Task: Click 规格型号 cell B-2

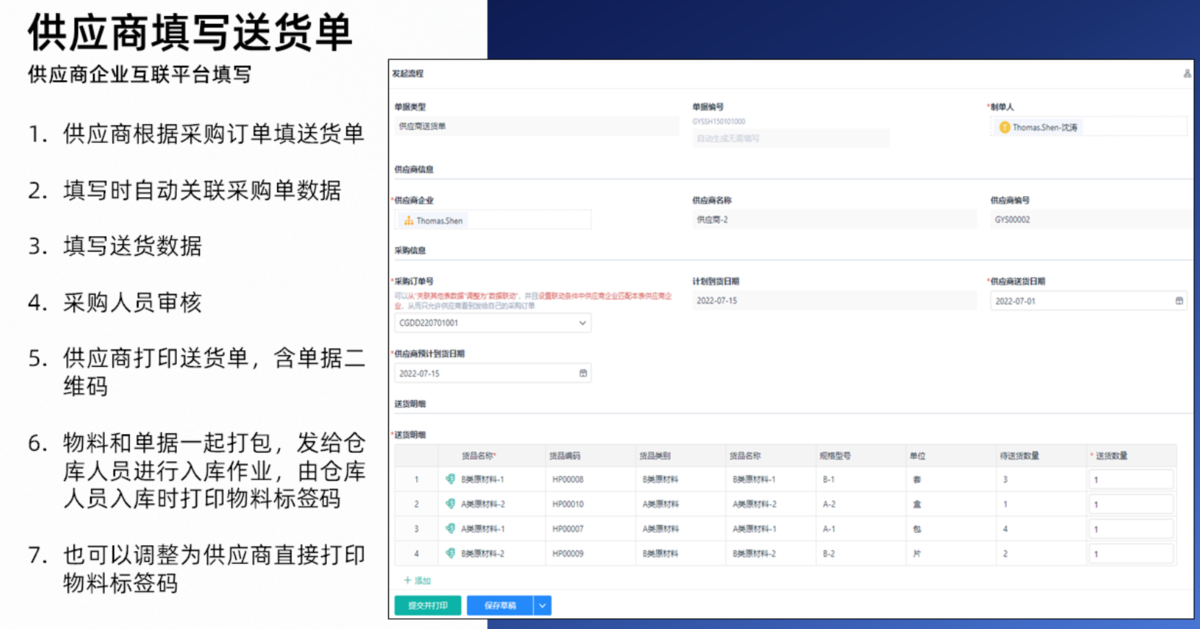Action: [828, 553]
